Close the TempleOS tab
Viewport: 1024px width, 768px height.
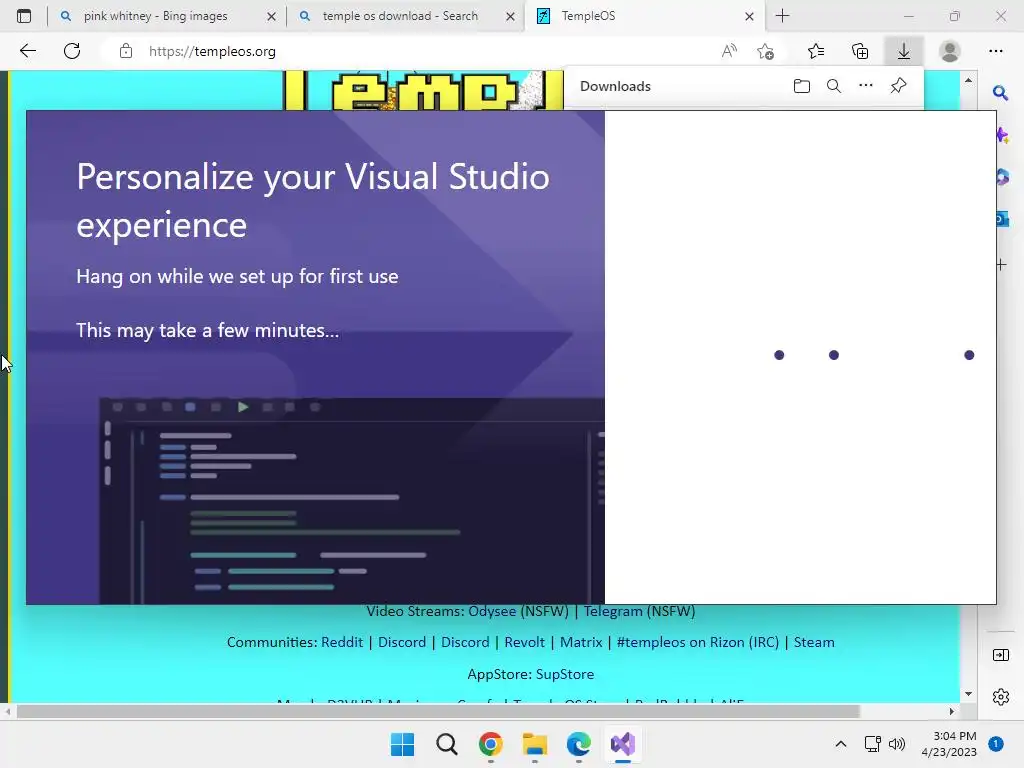pos(749,16)
